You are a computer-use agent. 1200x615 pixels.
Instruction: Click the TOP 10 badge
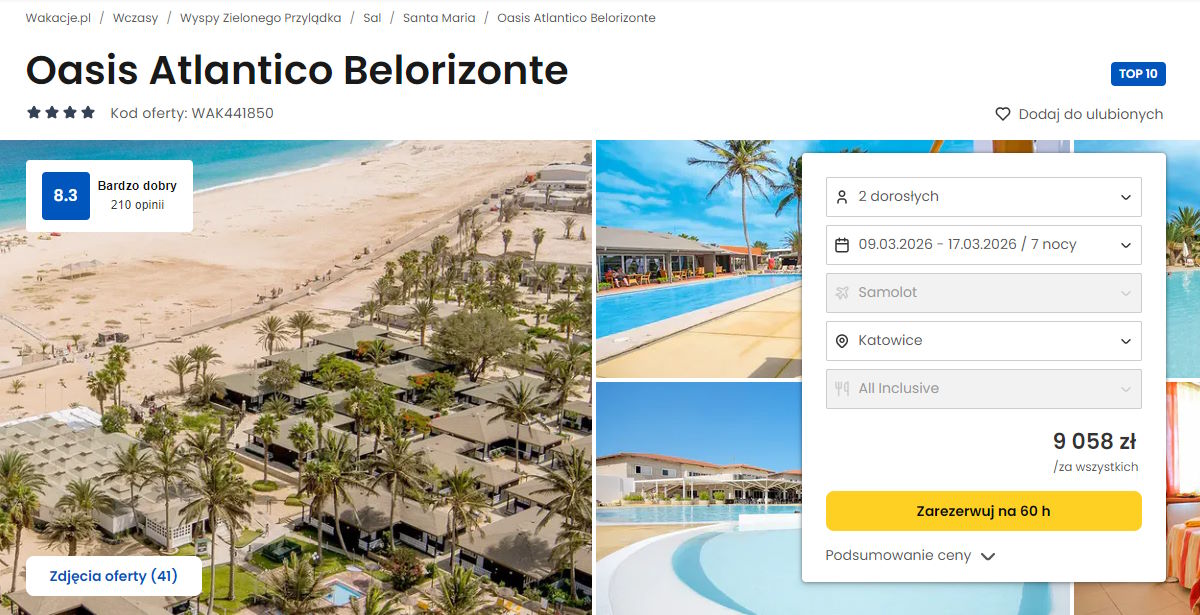(1138, 74)
